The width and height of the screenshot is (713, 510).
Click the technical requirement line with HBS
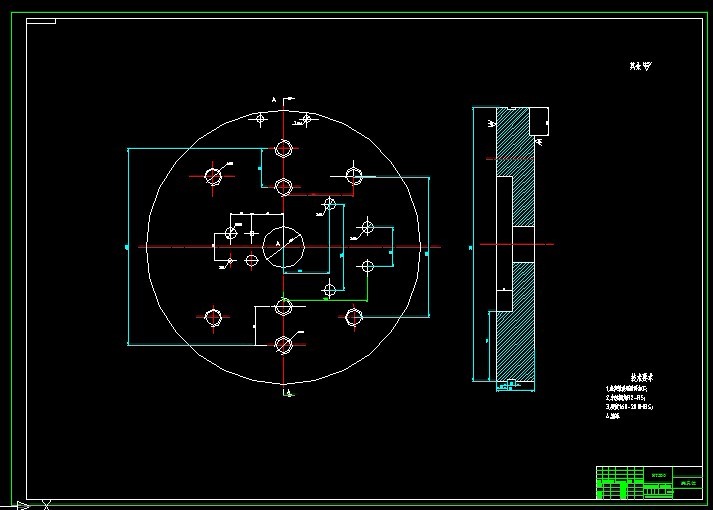tap(629, 406)
